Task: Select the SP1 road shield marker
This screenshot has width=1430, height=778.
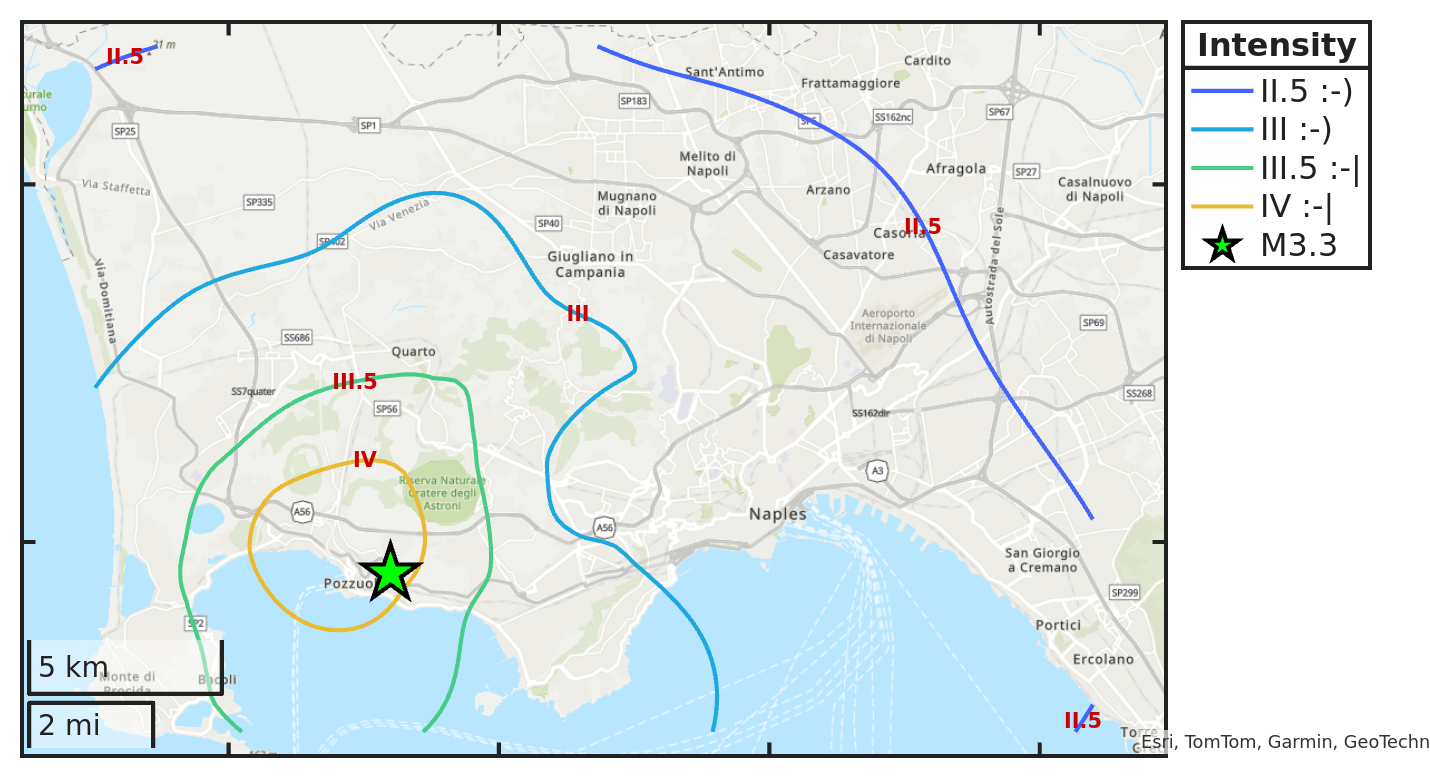Action: click(x=369, y=125)
